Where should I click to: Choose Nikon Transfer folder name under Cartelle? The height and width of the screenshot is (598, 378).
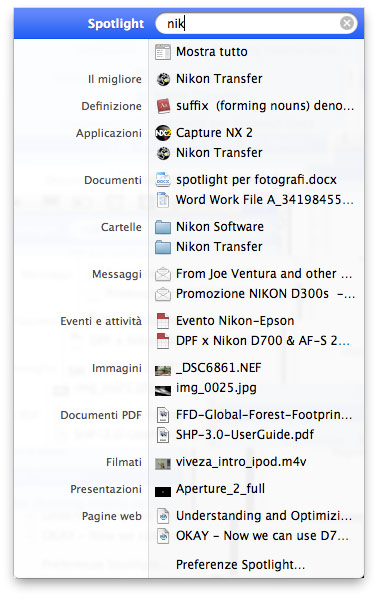219,247
